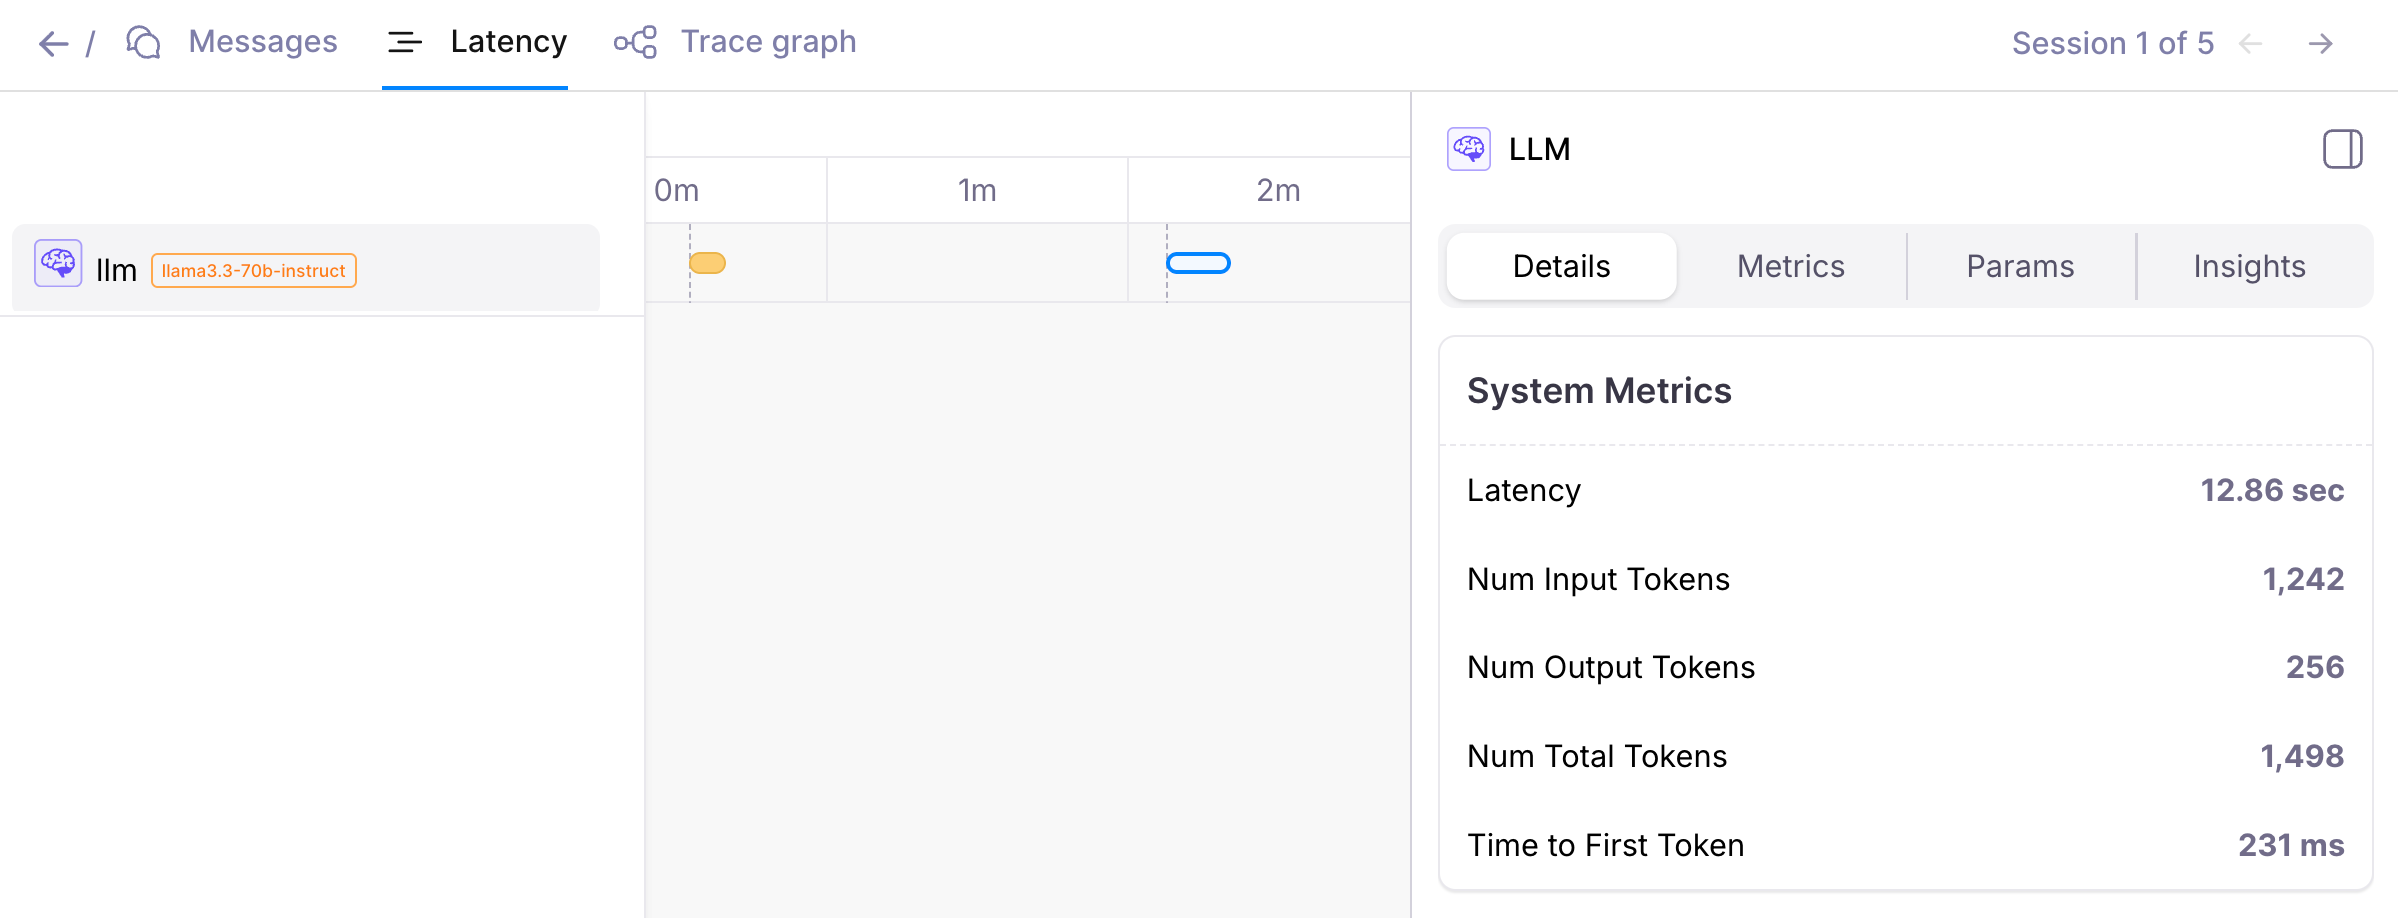Click the brain icon beside the llm span
Viewport: 2398px width, 918px height.
(57, 265)
